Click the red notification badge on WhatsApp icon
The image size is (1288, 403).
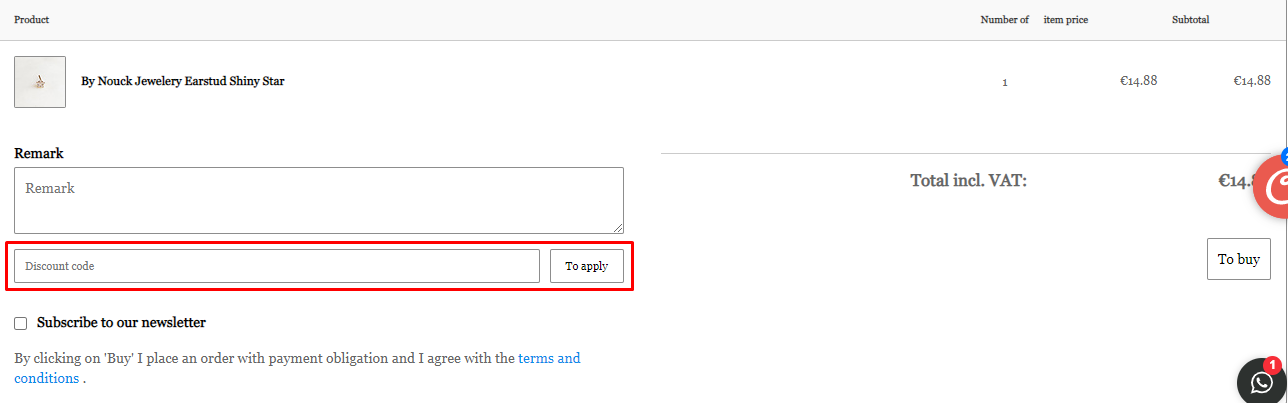tap(1272, 365)
